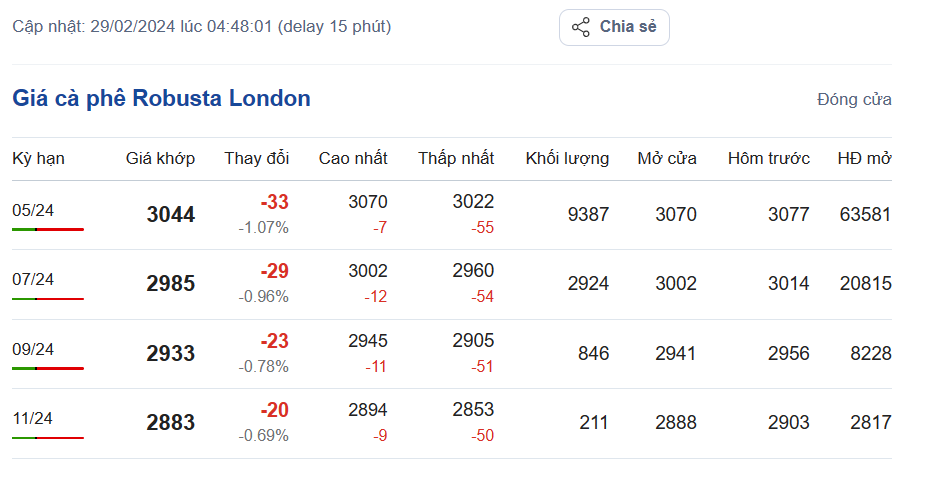Open the Giá cà phê Robusta London link
The image size is (934, 482).
(161, 98)
